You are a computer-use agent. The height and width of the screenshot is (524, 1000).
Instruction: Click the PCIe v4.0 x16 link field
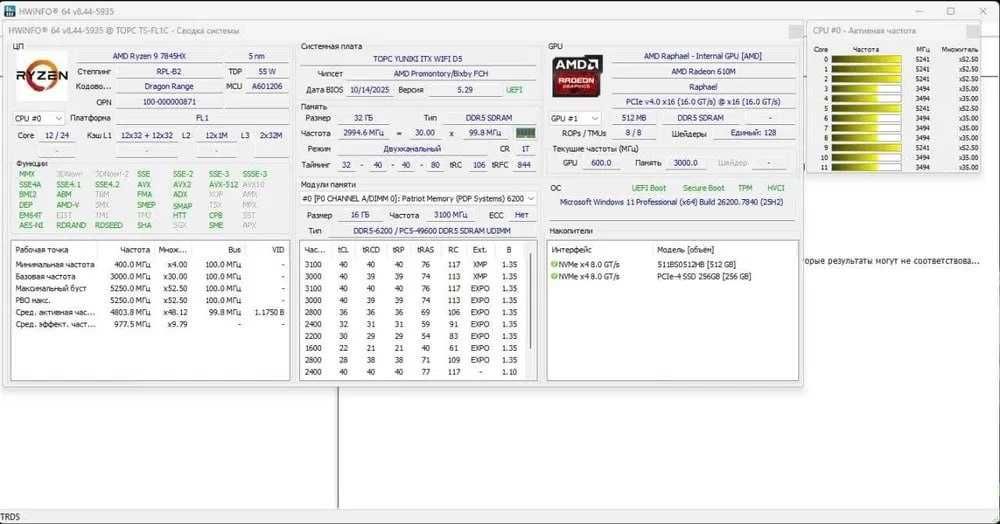pyautogui.click(x=703, y=102)
